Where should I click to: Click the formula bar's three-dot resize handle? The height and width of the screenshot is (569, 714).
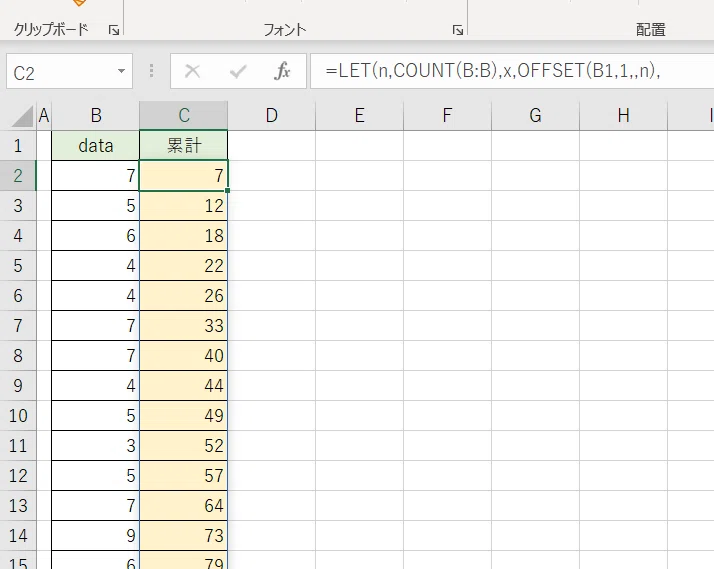pyautogui.click(x=152, y=71)
